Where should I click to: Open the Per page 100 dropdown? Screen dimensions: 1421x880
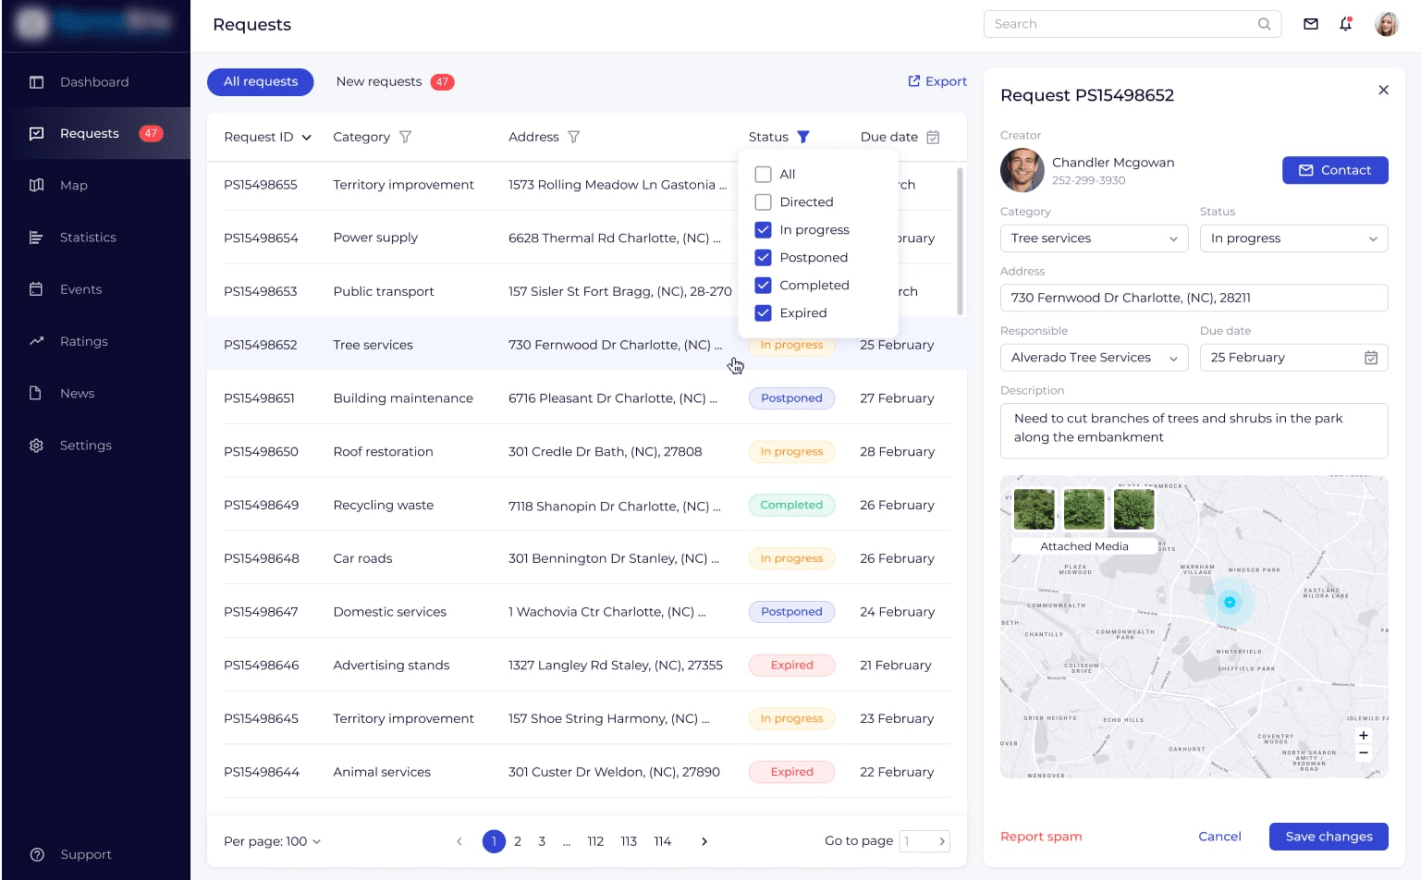coord(272,841)
